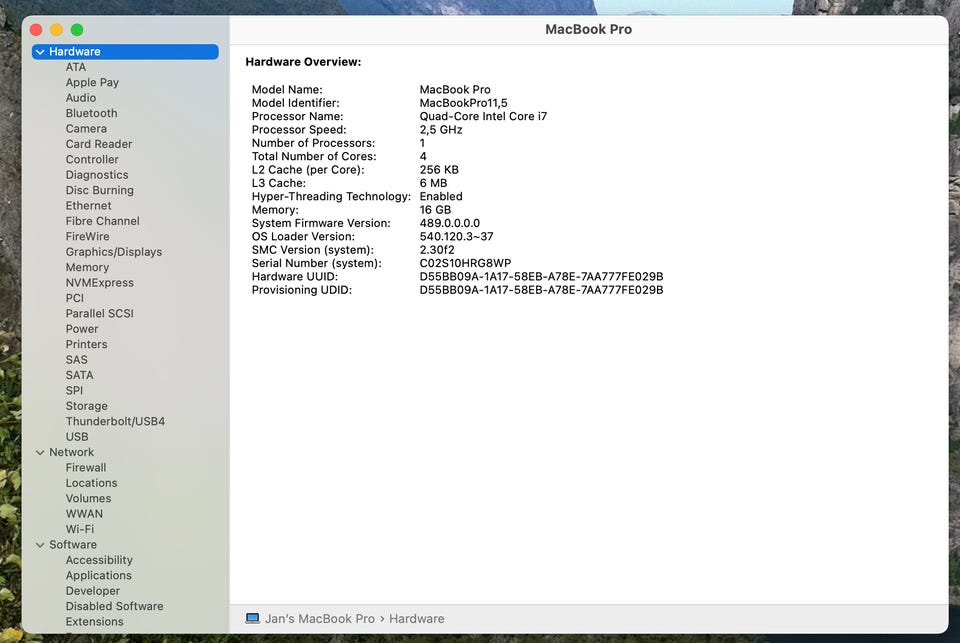Click Jan's MacBook Pro in the path bar
This screenshot has width=960, height=643.
[x=319, y=619]
